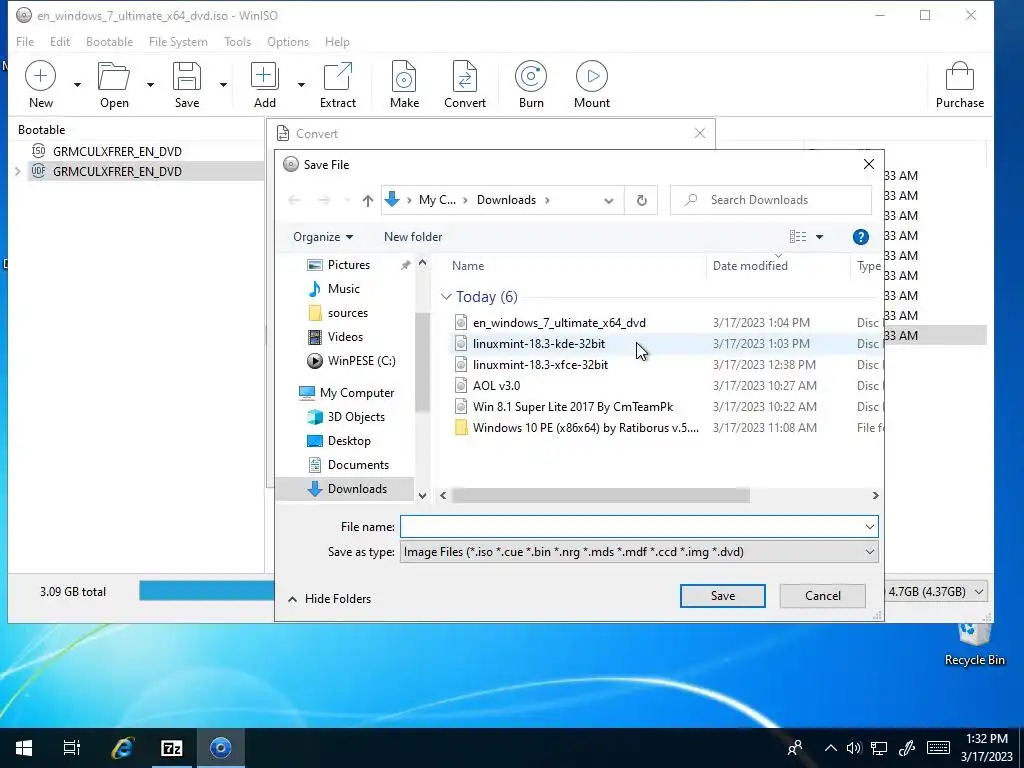
Task: Click the Cancel button in dialog
Action: tap(822, 596)
